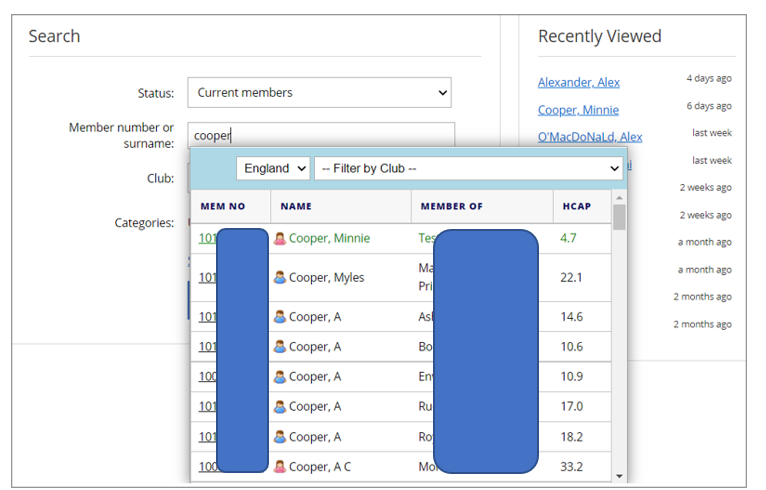The height and width of the screenshot is (490, 766).
Task: Click the 10.6 handicap value
Action: pyautogui.click(x=572, y=346)
